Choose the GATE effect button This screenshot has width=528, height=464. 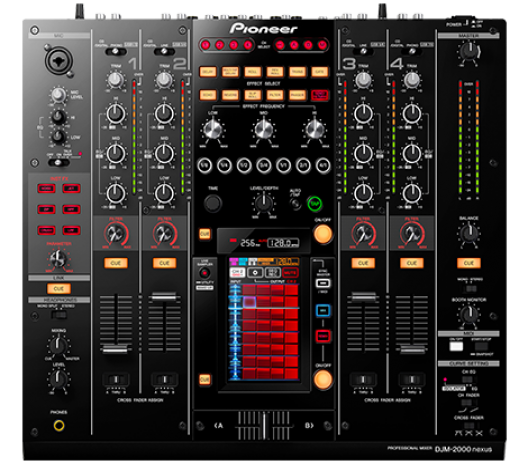tap(320, 72)
